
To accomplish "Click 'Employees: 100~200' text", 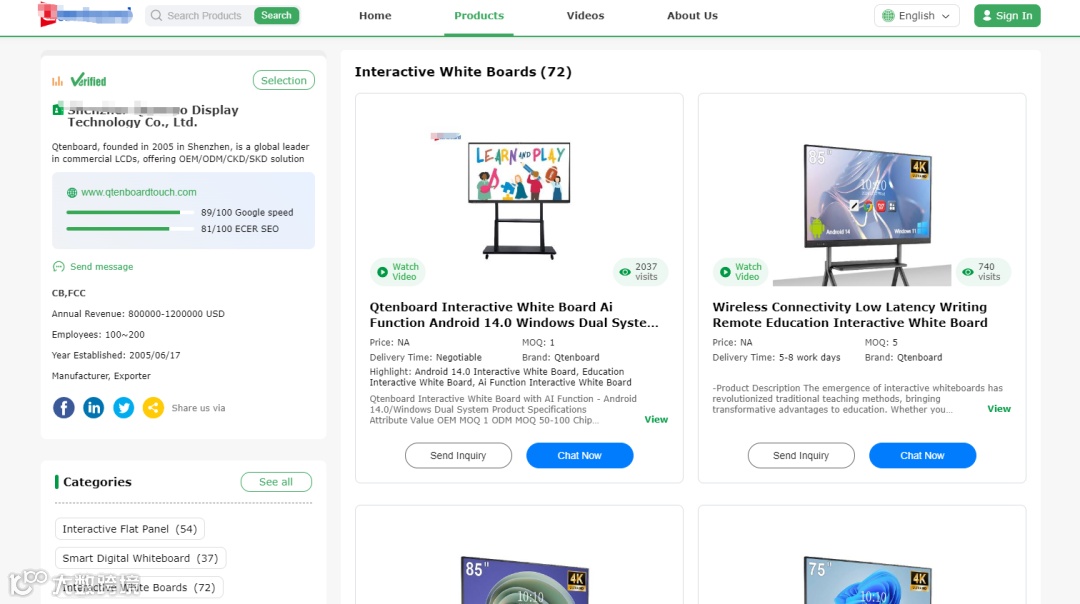I will [x=98, y=334].
